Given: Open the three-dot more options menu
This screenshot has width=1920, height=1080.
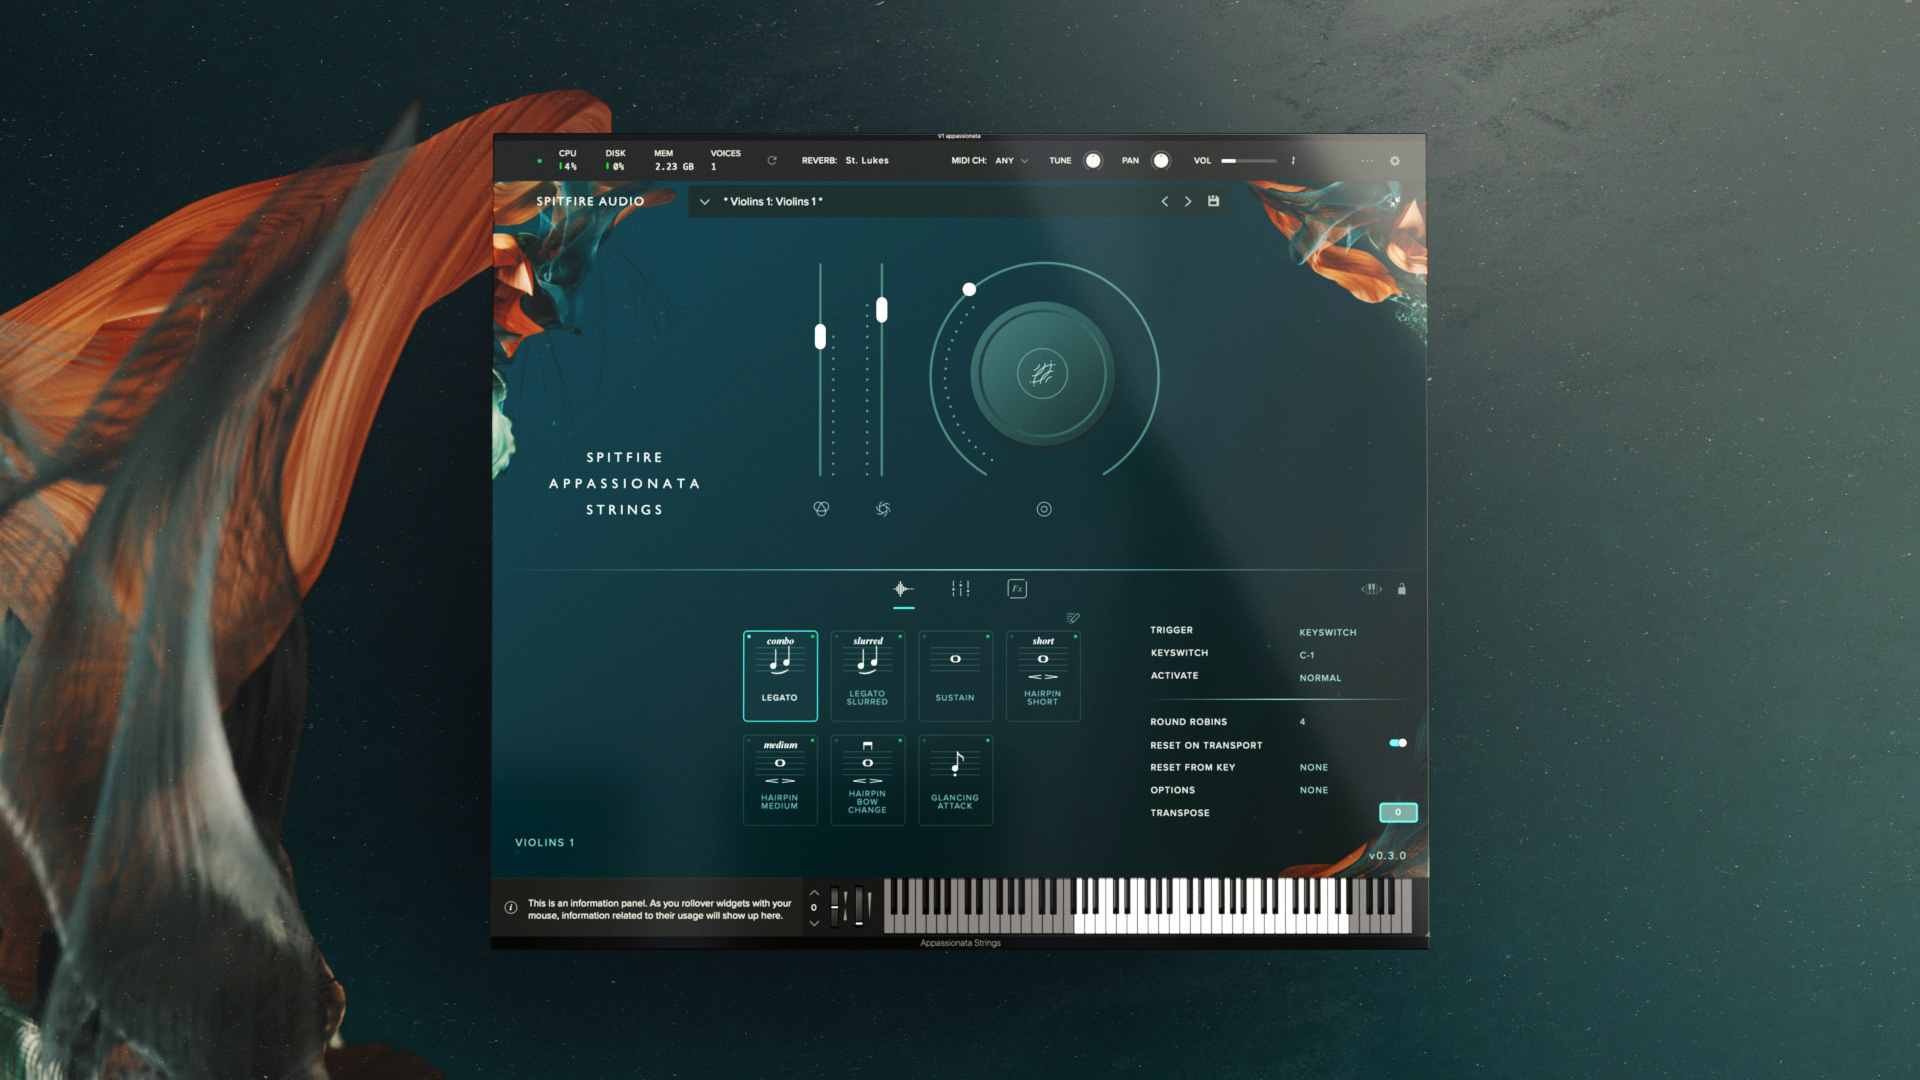Looking at the screenshot, I should [1367, 161].
